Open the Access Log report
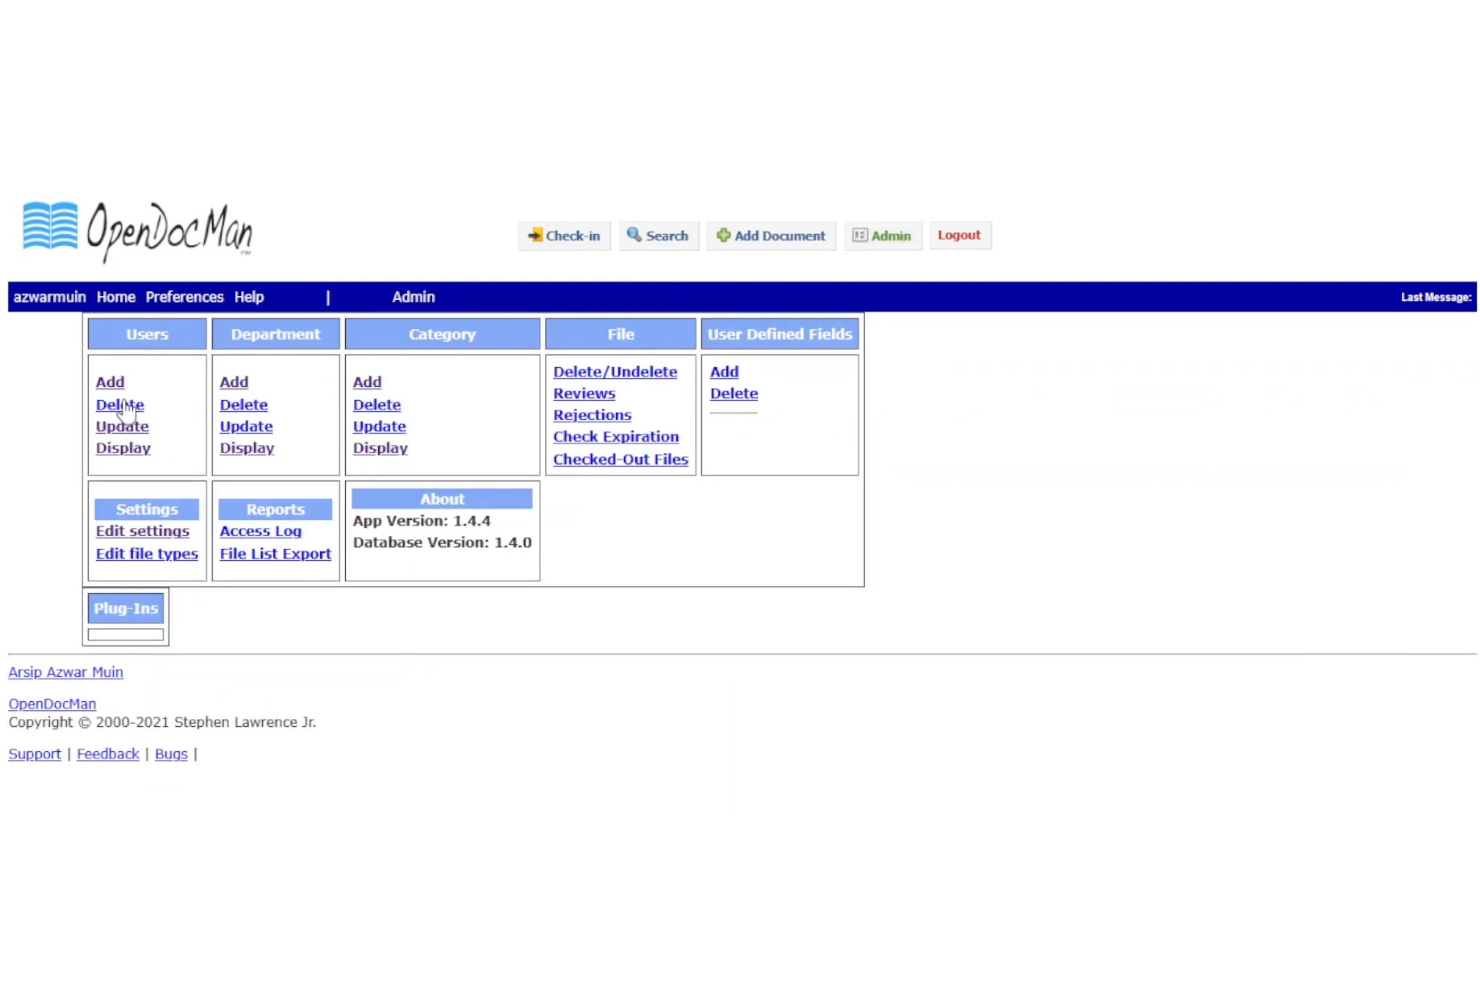 260,530
